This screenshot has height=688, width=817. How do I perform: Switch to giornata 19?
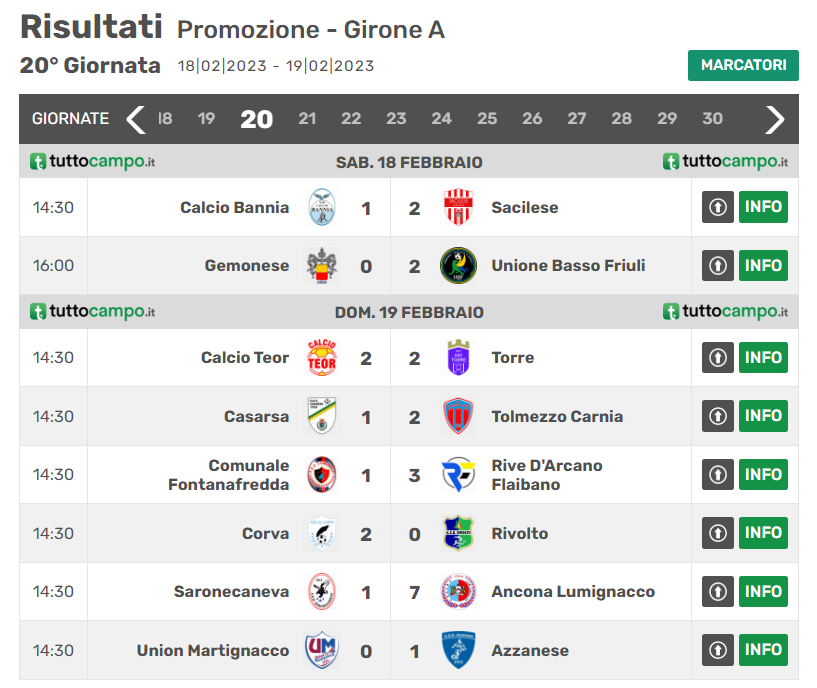(x=206, y=119)
